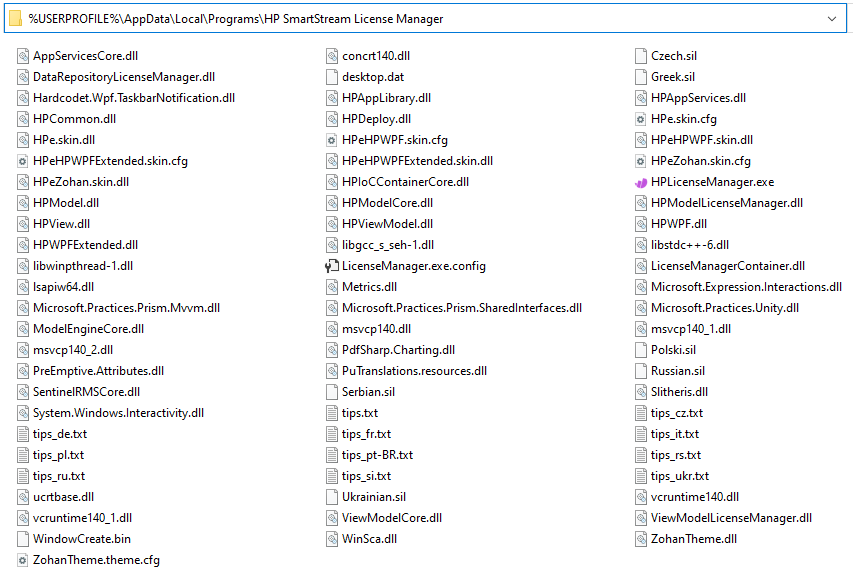This screenshot has height=572, width=853.
Task: Select libwinpthread-1.dll entry
Action: pos(83,266)
